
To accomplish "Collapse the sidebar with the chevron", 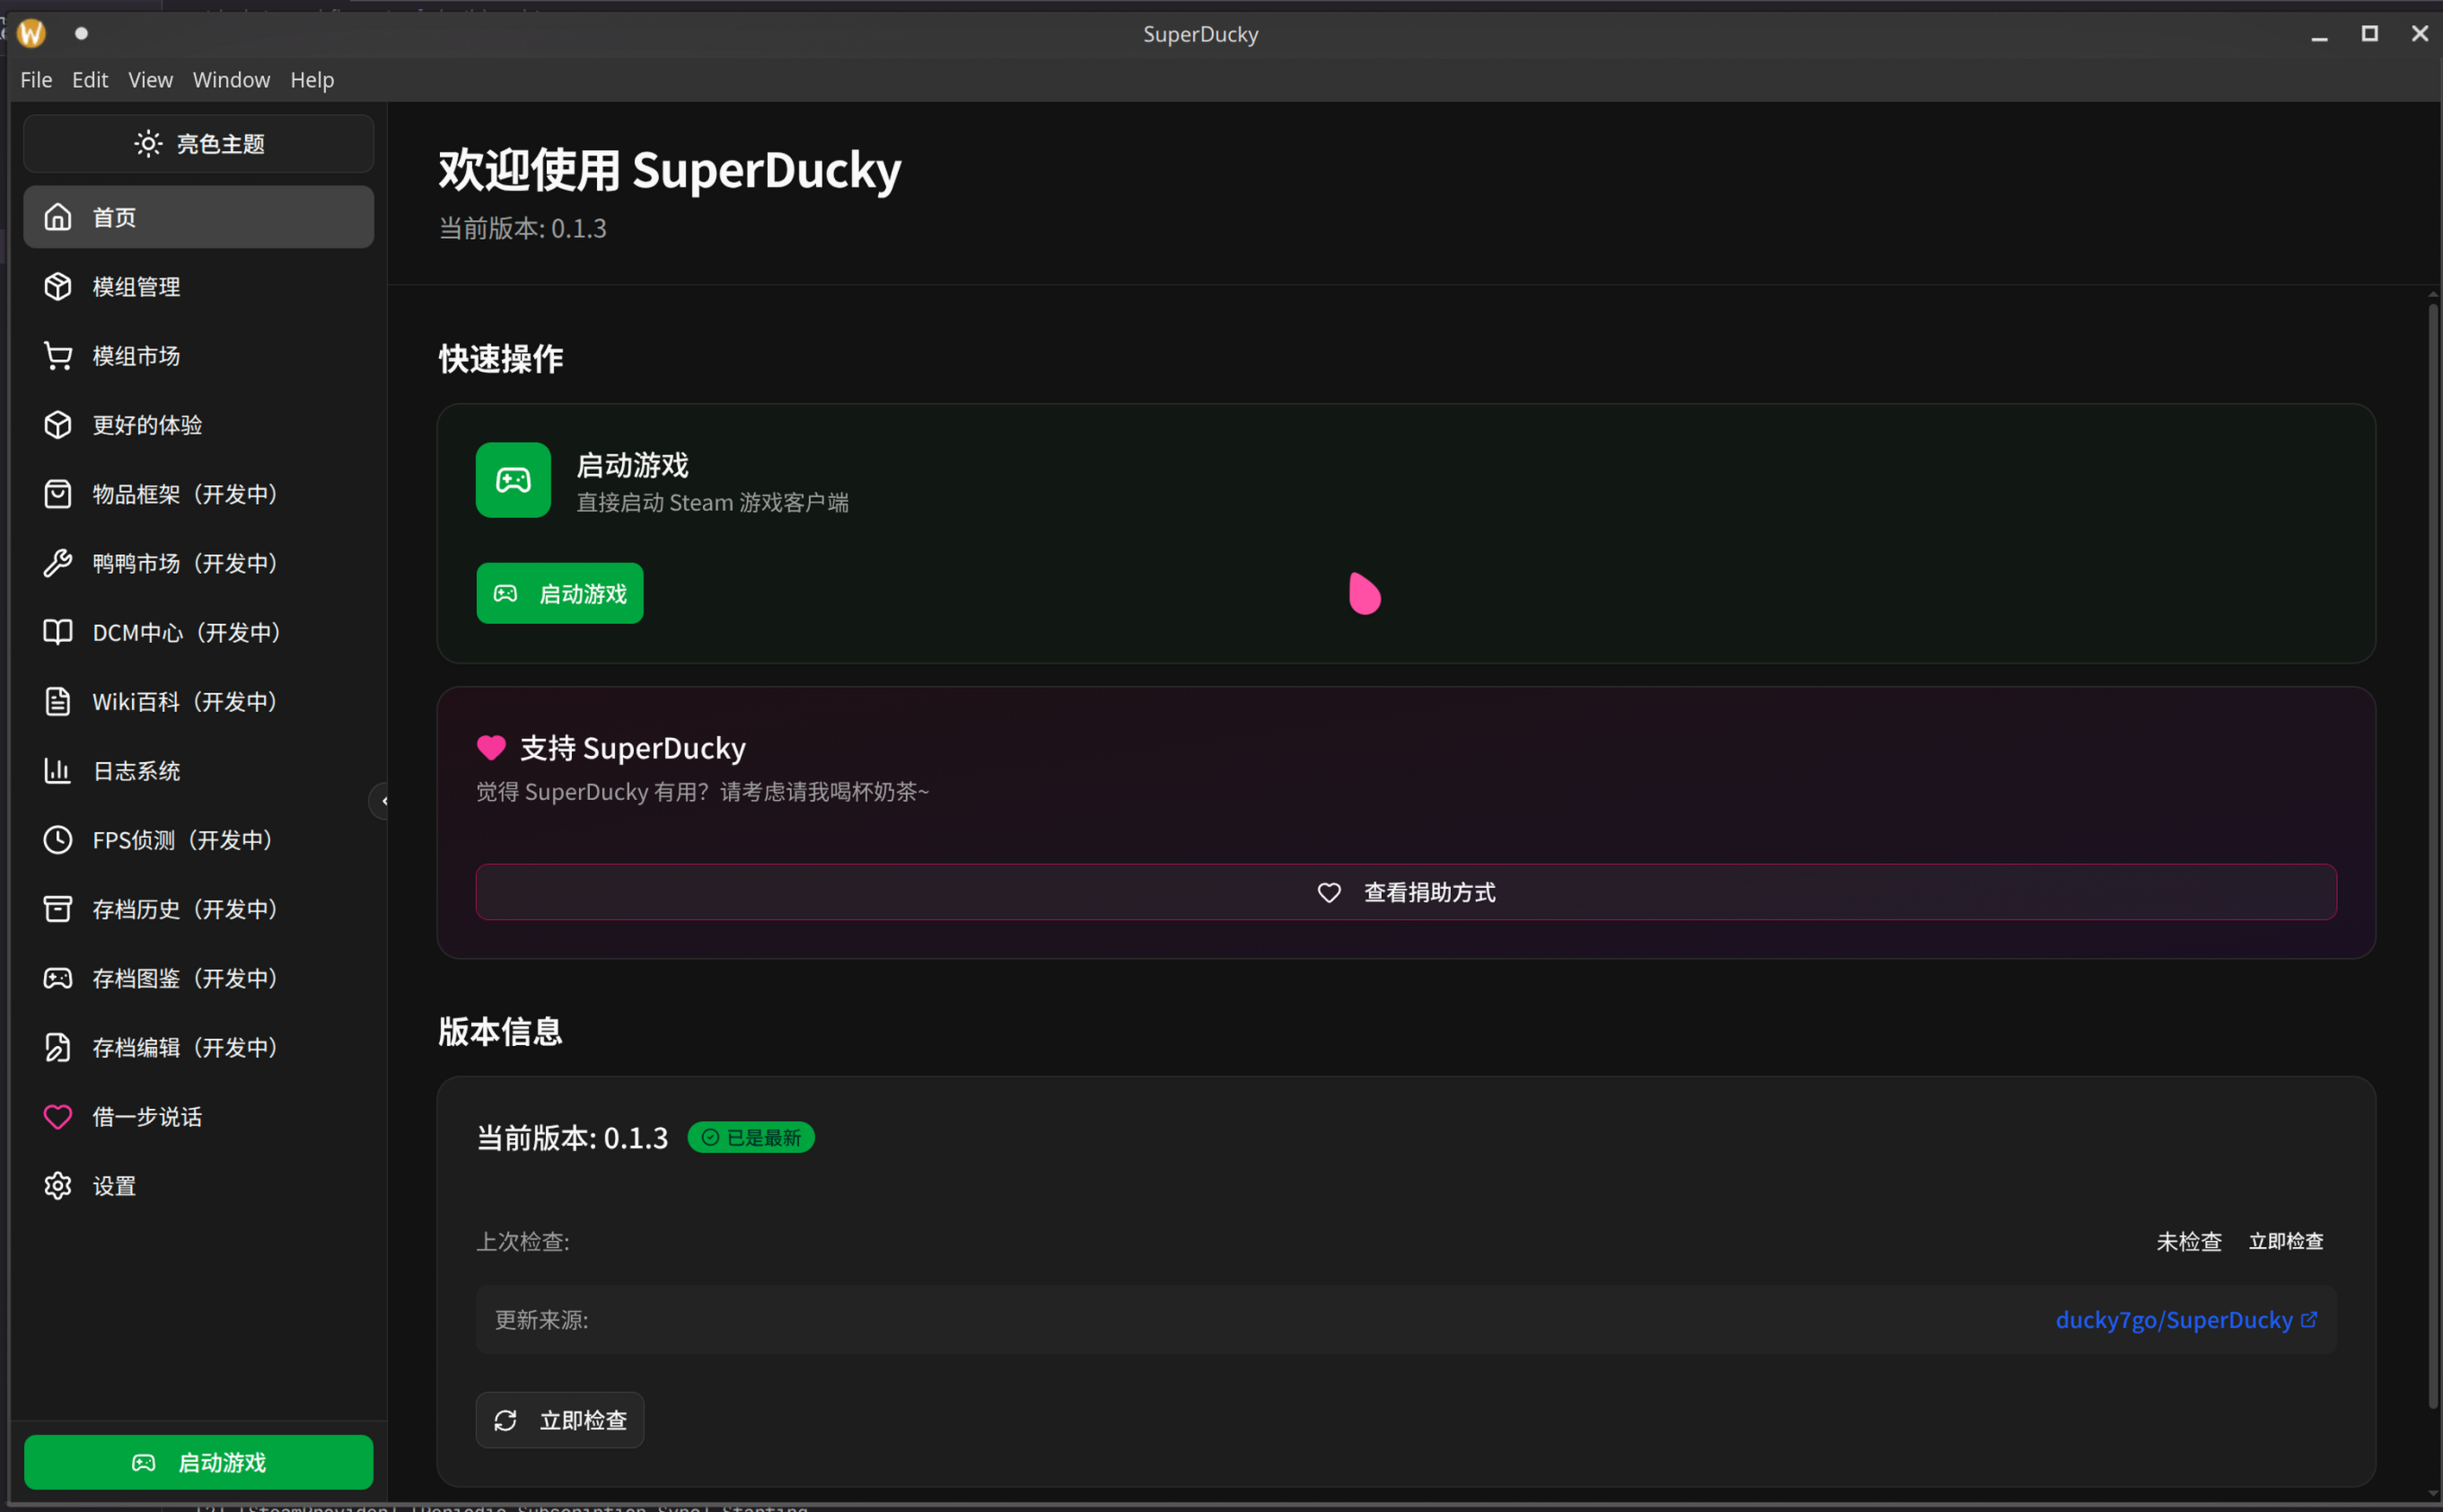I will click(384, 800).
